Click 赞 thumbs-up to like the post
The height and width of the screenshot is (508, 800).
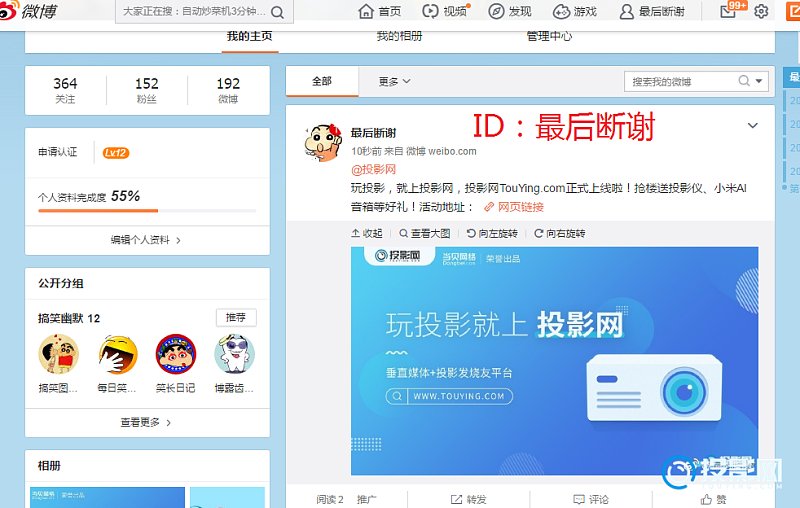tap(713, 499)
